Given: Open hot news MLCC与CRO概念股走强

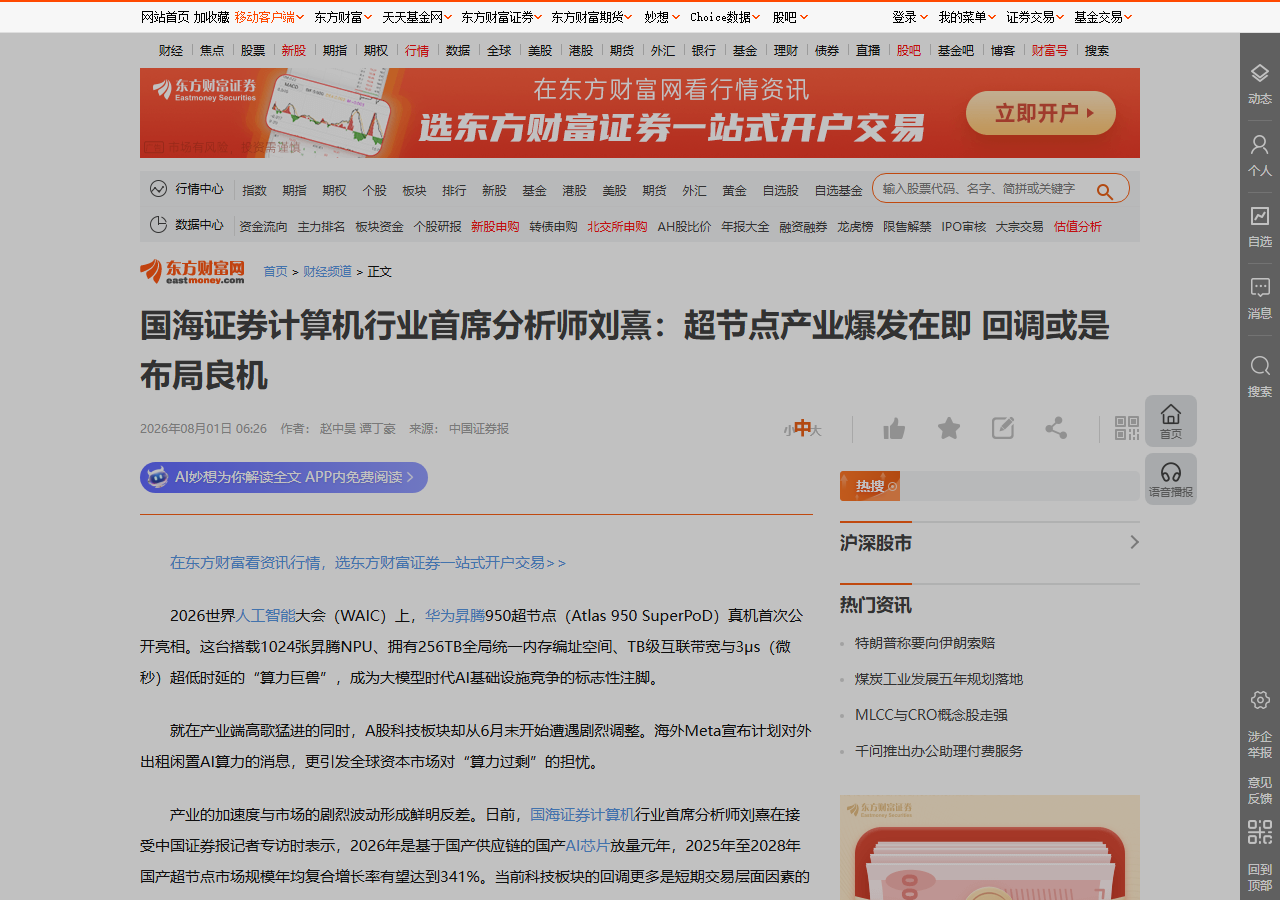Looking at the screenshot, I should coord(931,715).
